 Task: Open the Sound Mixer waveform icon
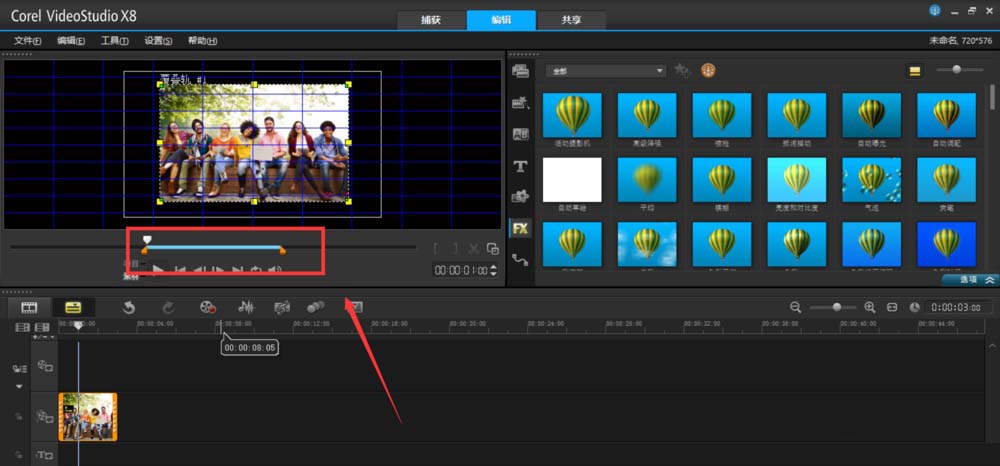click(x=245, y=307)
